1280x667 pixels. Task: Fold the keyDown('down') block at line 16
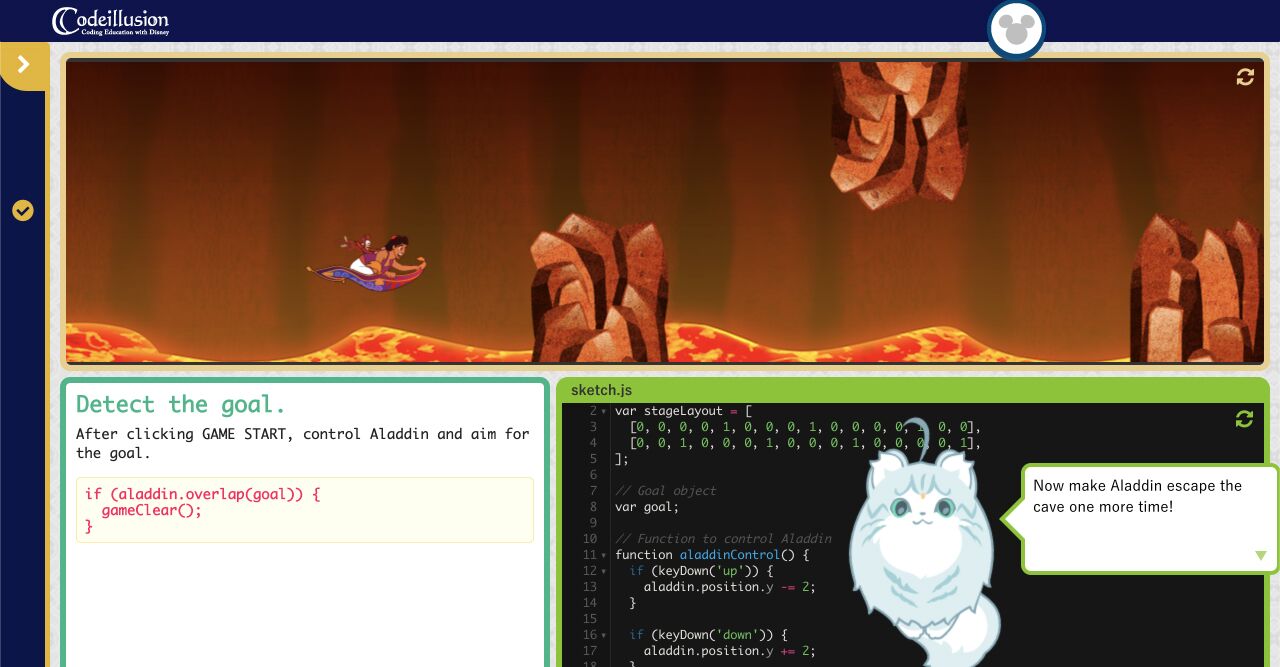click(604, 635)
